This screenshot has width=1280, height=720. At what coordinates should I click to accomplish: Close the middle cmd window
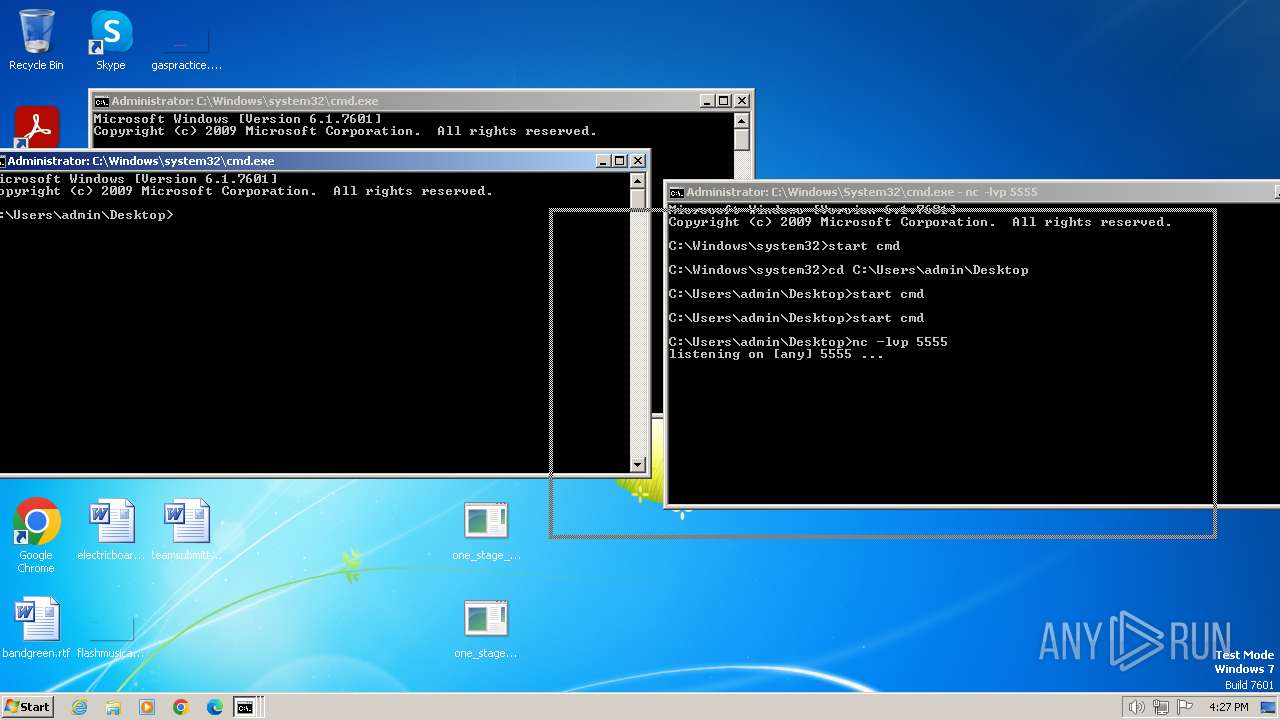click(x=637, y=161)
